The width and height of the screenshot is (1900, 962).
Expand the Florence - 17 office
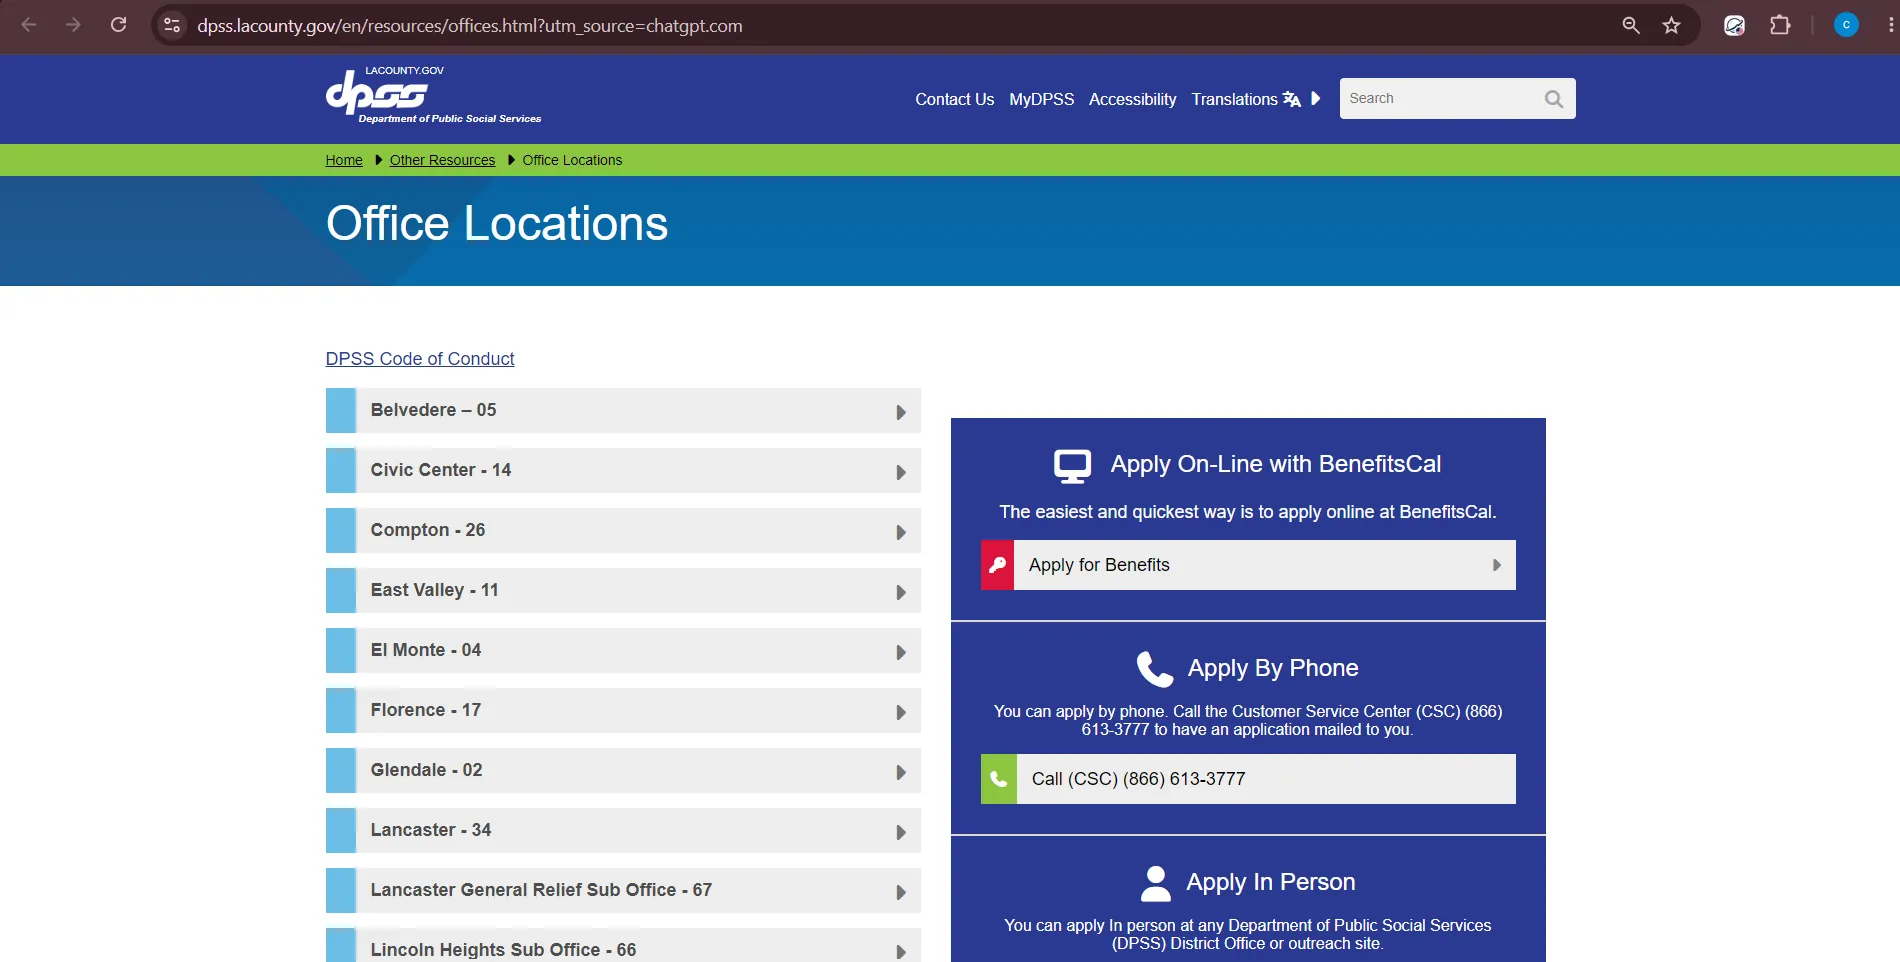click(623, 710)
